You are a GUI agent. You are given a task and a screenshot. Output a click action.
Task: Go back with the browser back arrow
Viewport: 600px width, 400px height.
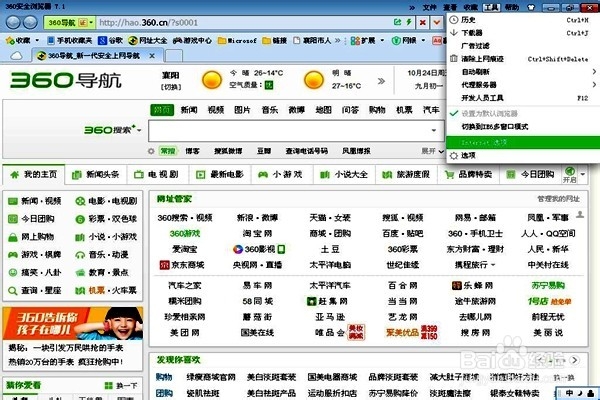[x=13, y=22]
